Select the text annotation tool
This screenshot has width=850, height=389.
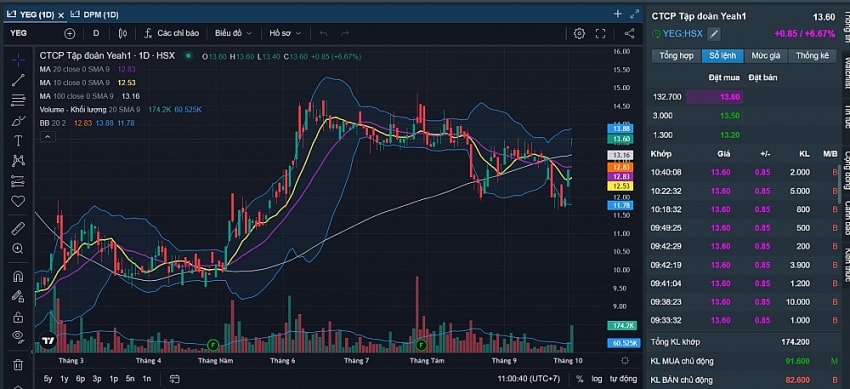18,141
